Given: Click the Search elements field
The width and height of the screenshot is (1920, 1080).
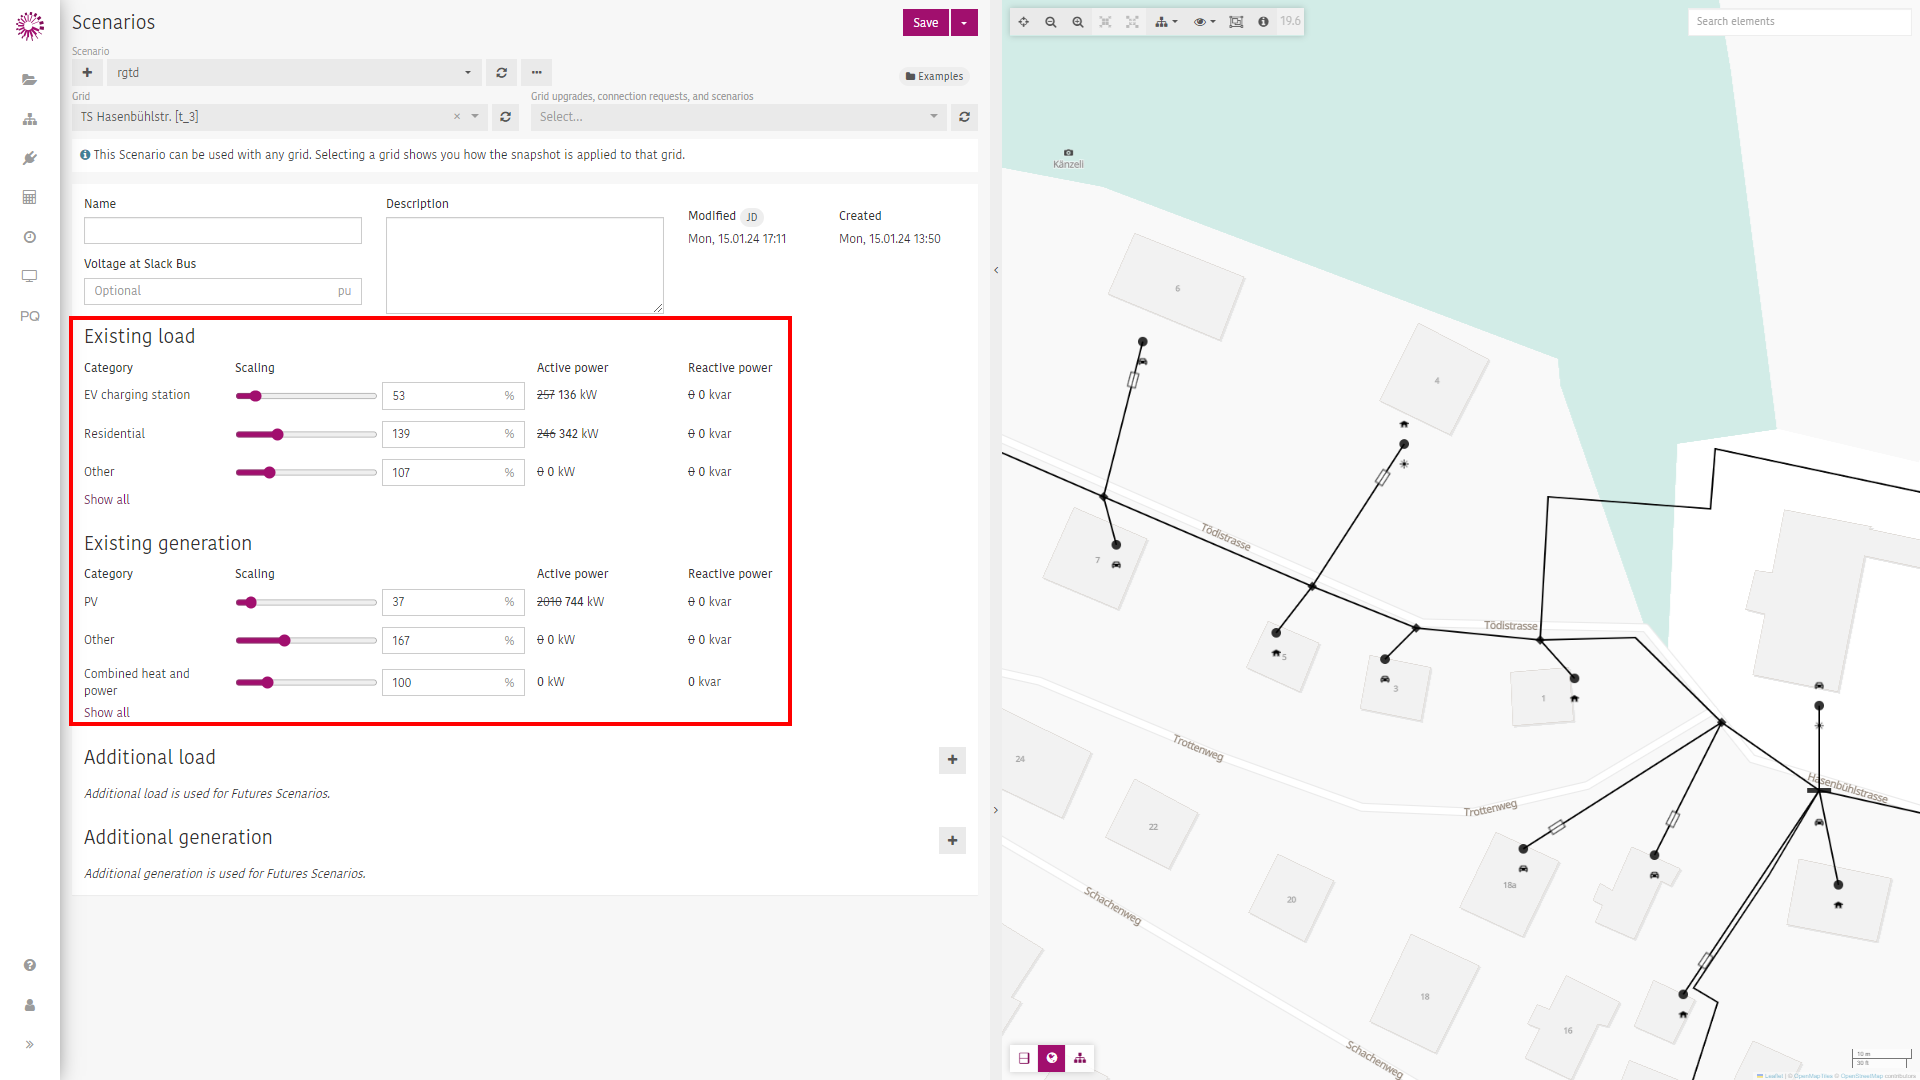Looking at the screenshot, I should click(1799, 22).
